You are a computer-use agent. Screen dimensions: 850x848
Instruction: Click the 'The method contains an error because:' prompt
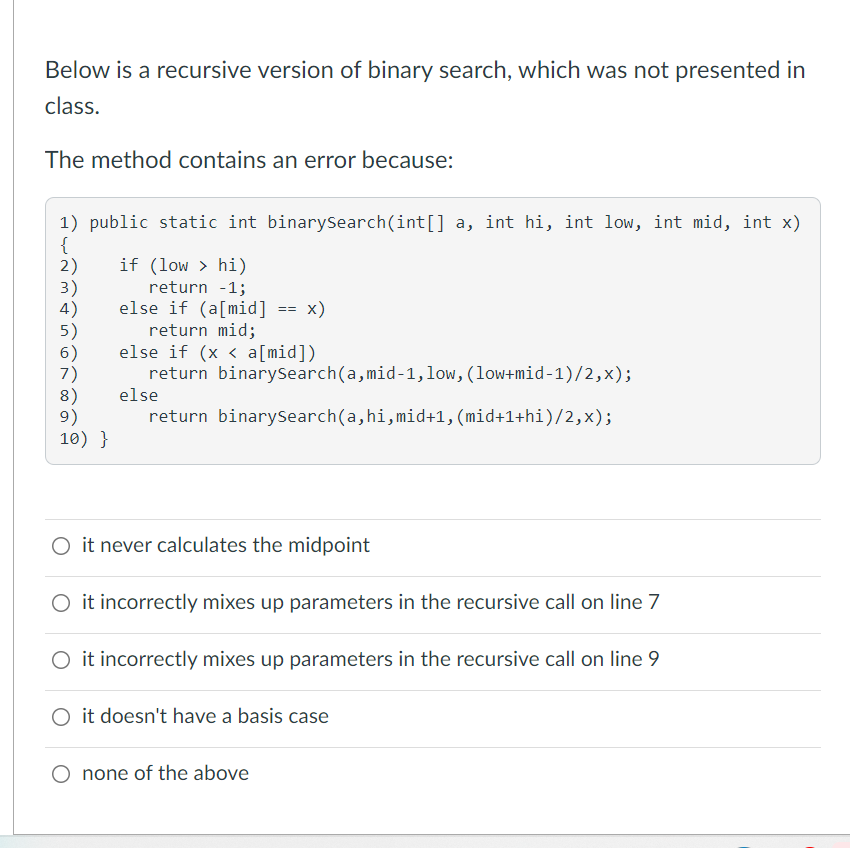pyautogui.click(x=249, y=160)
